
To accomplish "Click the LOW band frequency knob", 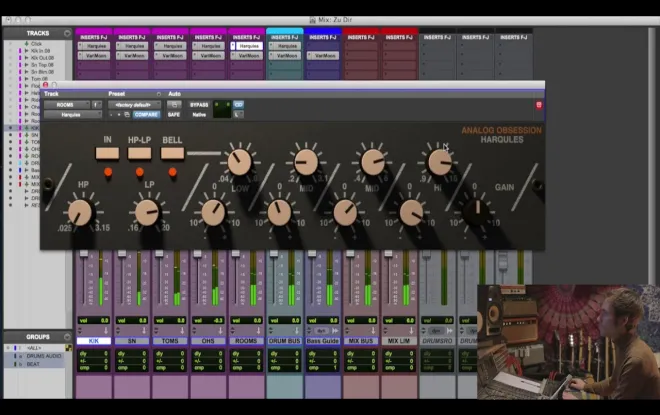I will tap(239, 162).
